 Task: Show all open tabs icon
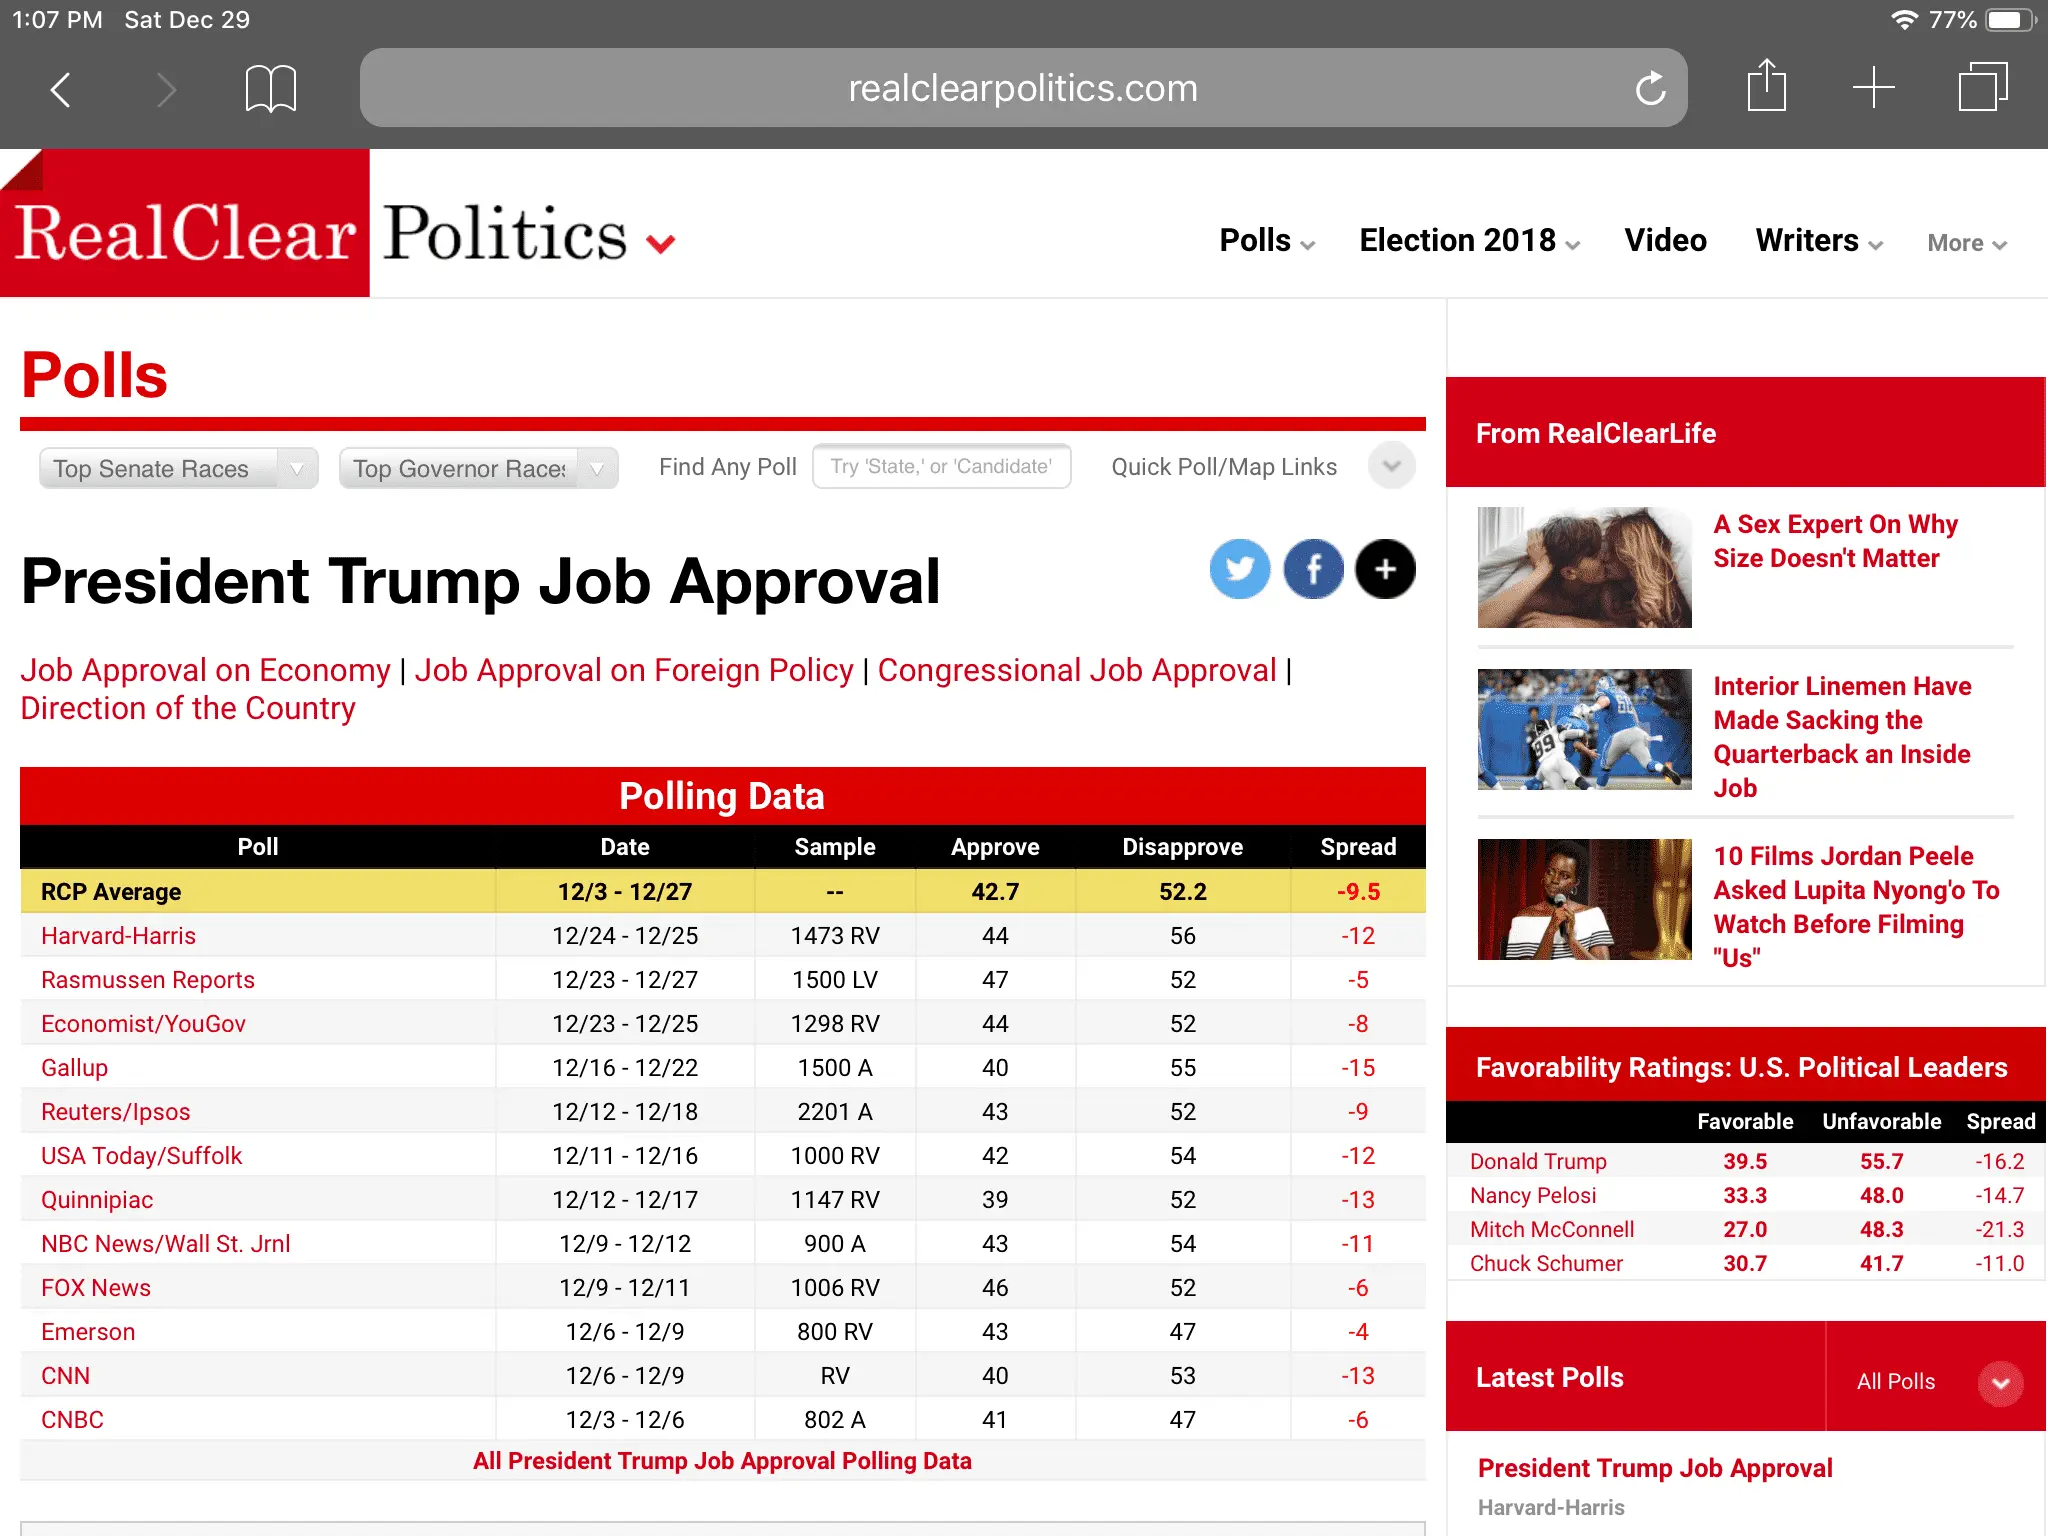(x=1982, y=88)
